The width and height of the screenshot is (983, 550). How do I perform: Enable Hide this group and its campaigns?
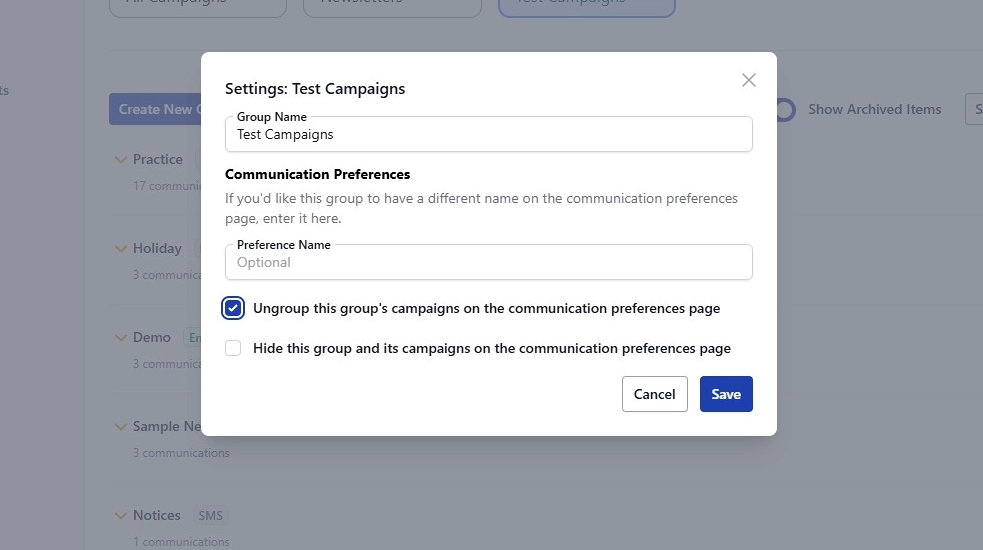[233, 348]
